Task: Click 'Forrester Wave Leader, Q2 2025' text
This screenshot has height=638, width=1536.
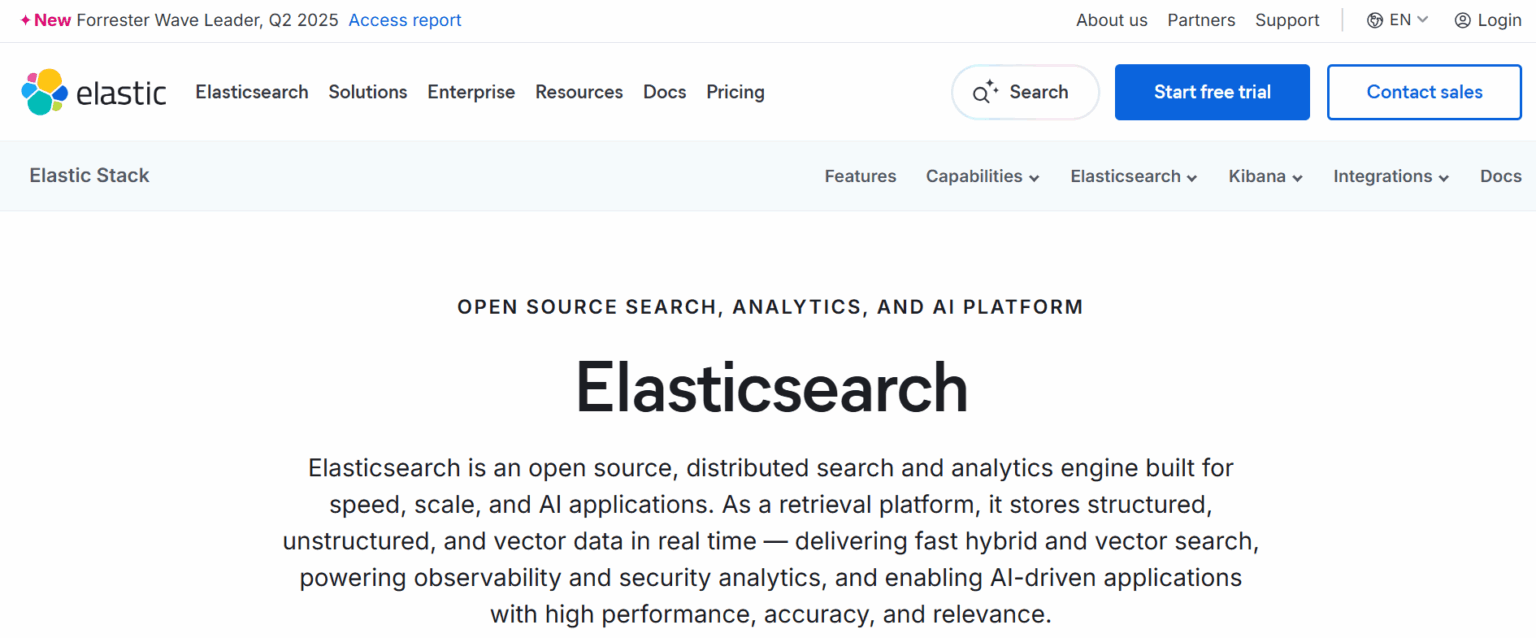Action: coord(207,20)
